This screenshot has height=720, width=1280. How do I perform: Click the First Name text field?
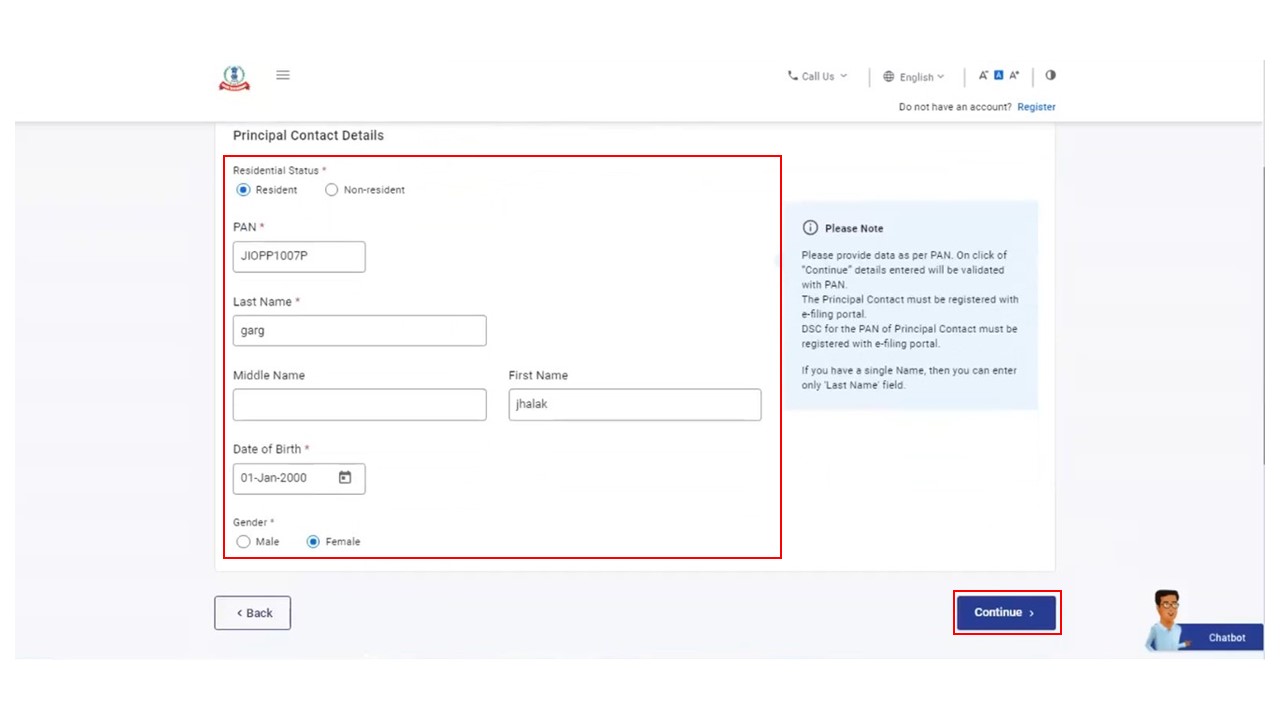[634, 405]
